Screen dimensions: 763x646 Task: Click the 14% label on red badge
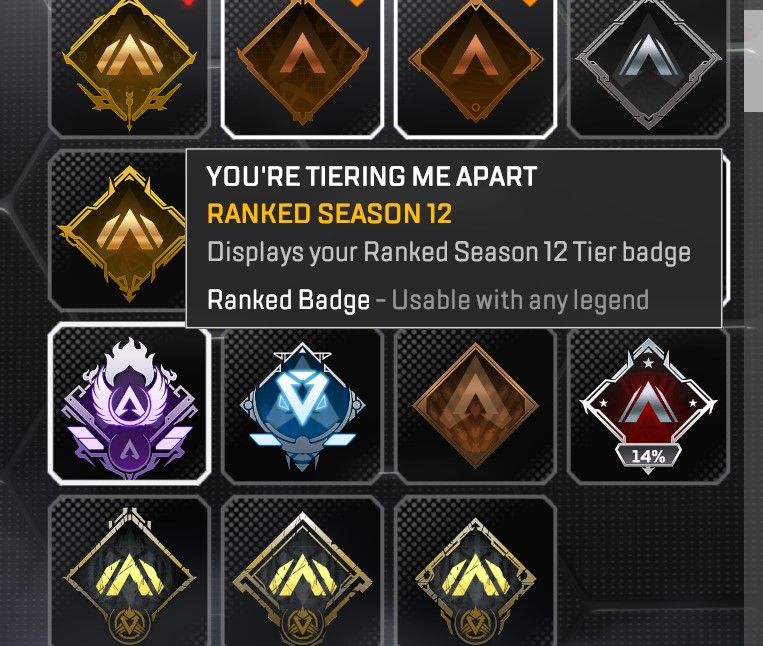point(648,456)
